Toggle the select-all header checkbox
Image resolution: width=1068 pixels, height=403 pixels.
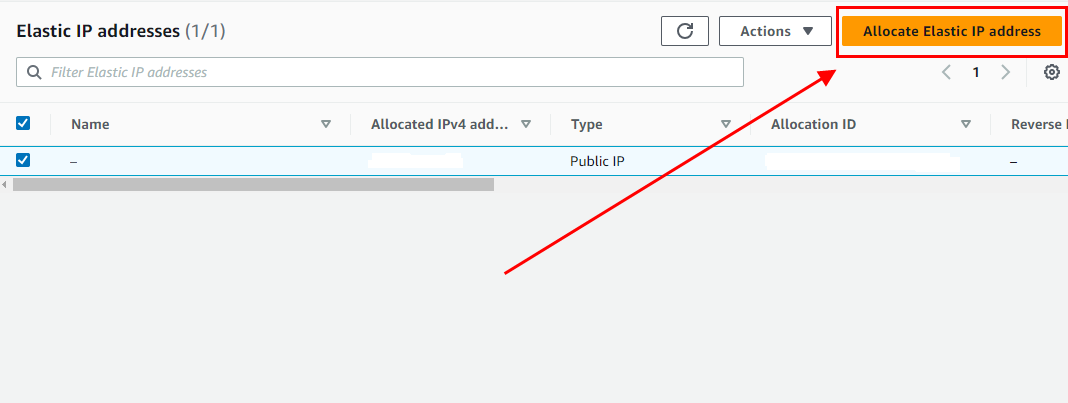[x=23, y=123]
